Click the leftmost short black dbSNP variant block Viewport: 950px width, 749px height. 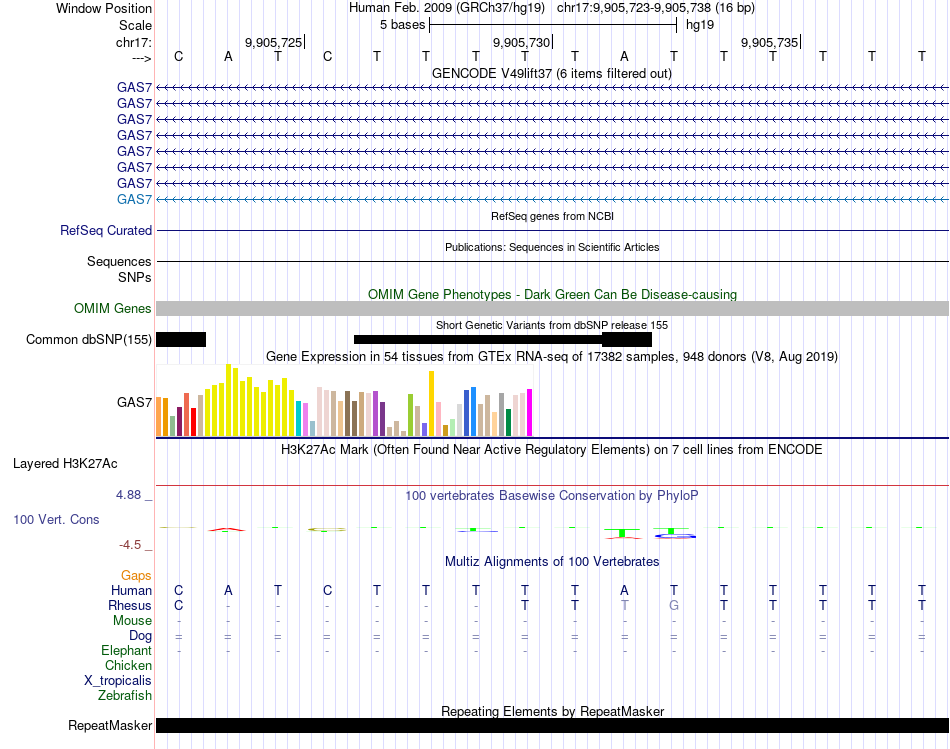click(181, 339)
